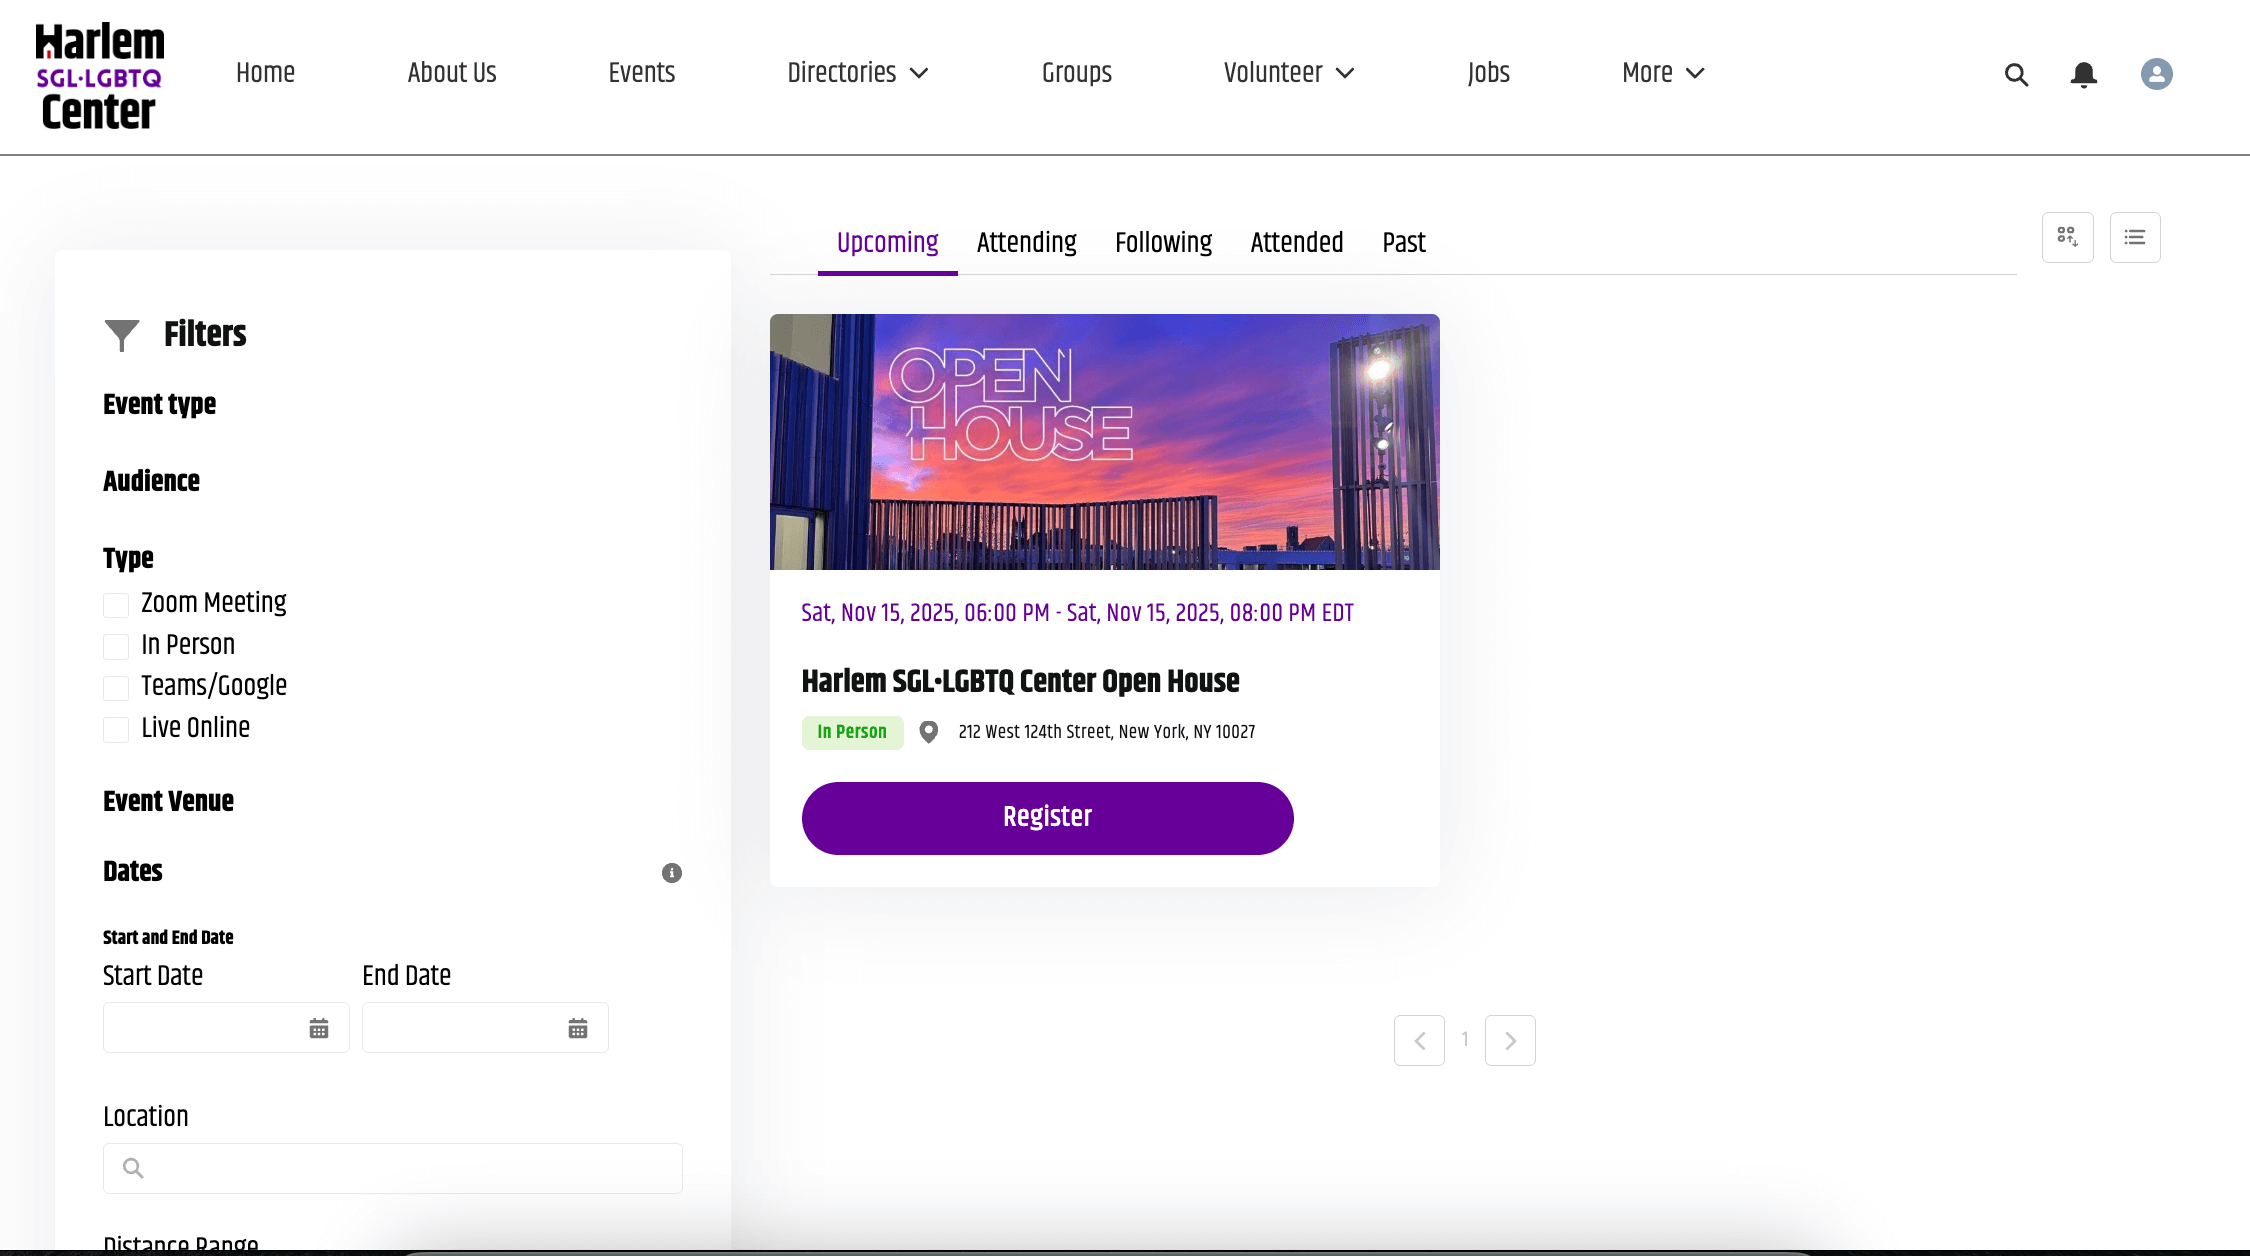Open the search magnifier icon in header
The width and height of the screenshot is (2250, 1256).
click(x=2016, y=75)
